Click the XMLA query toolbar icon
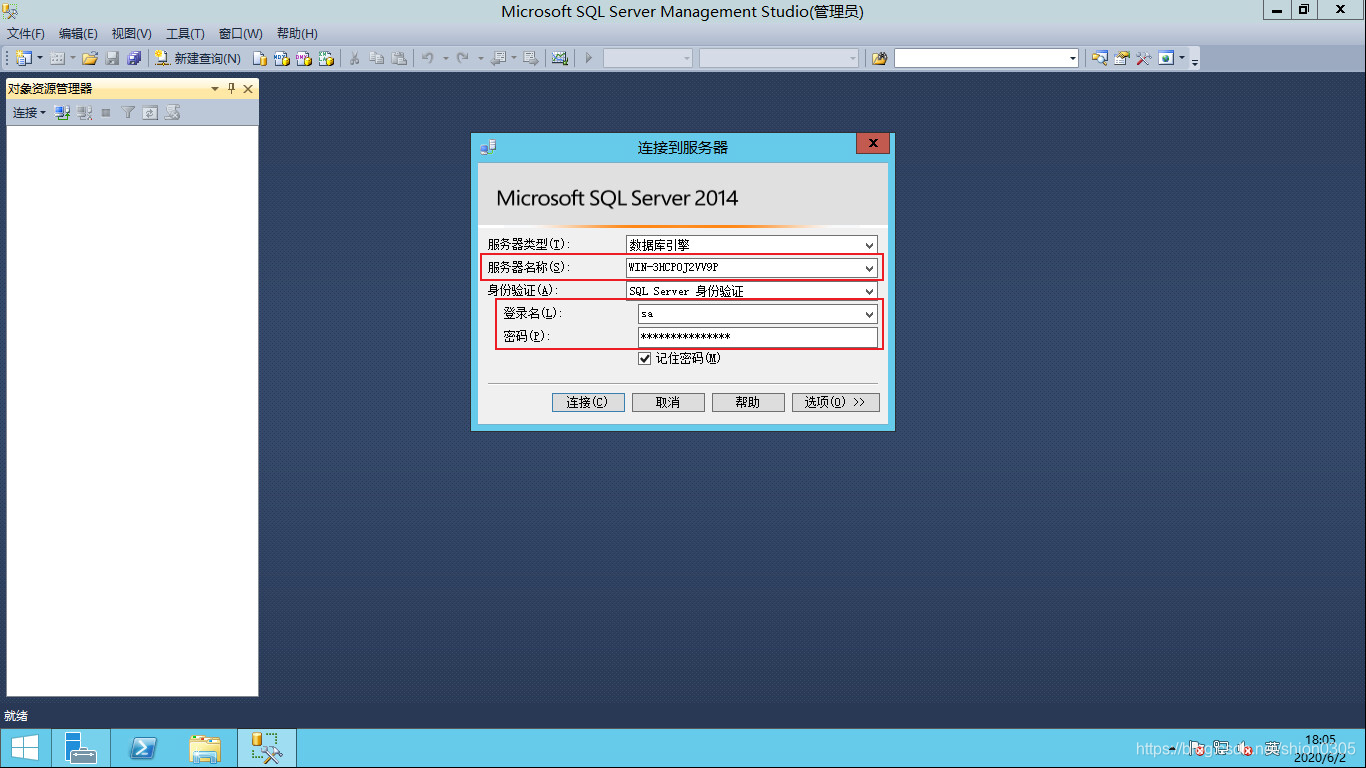Screen dimensions: 1366x768 (x=326, y=58)
